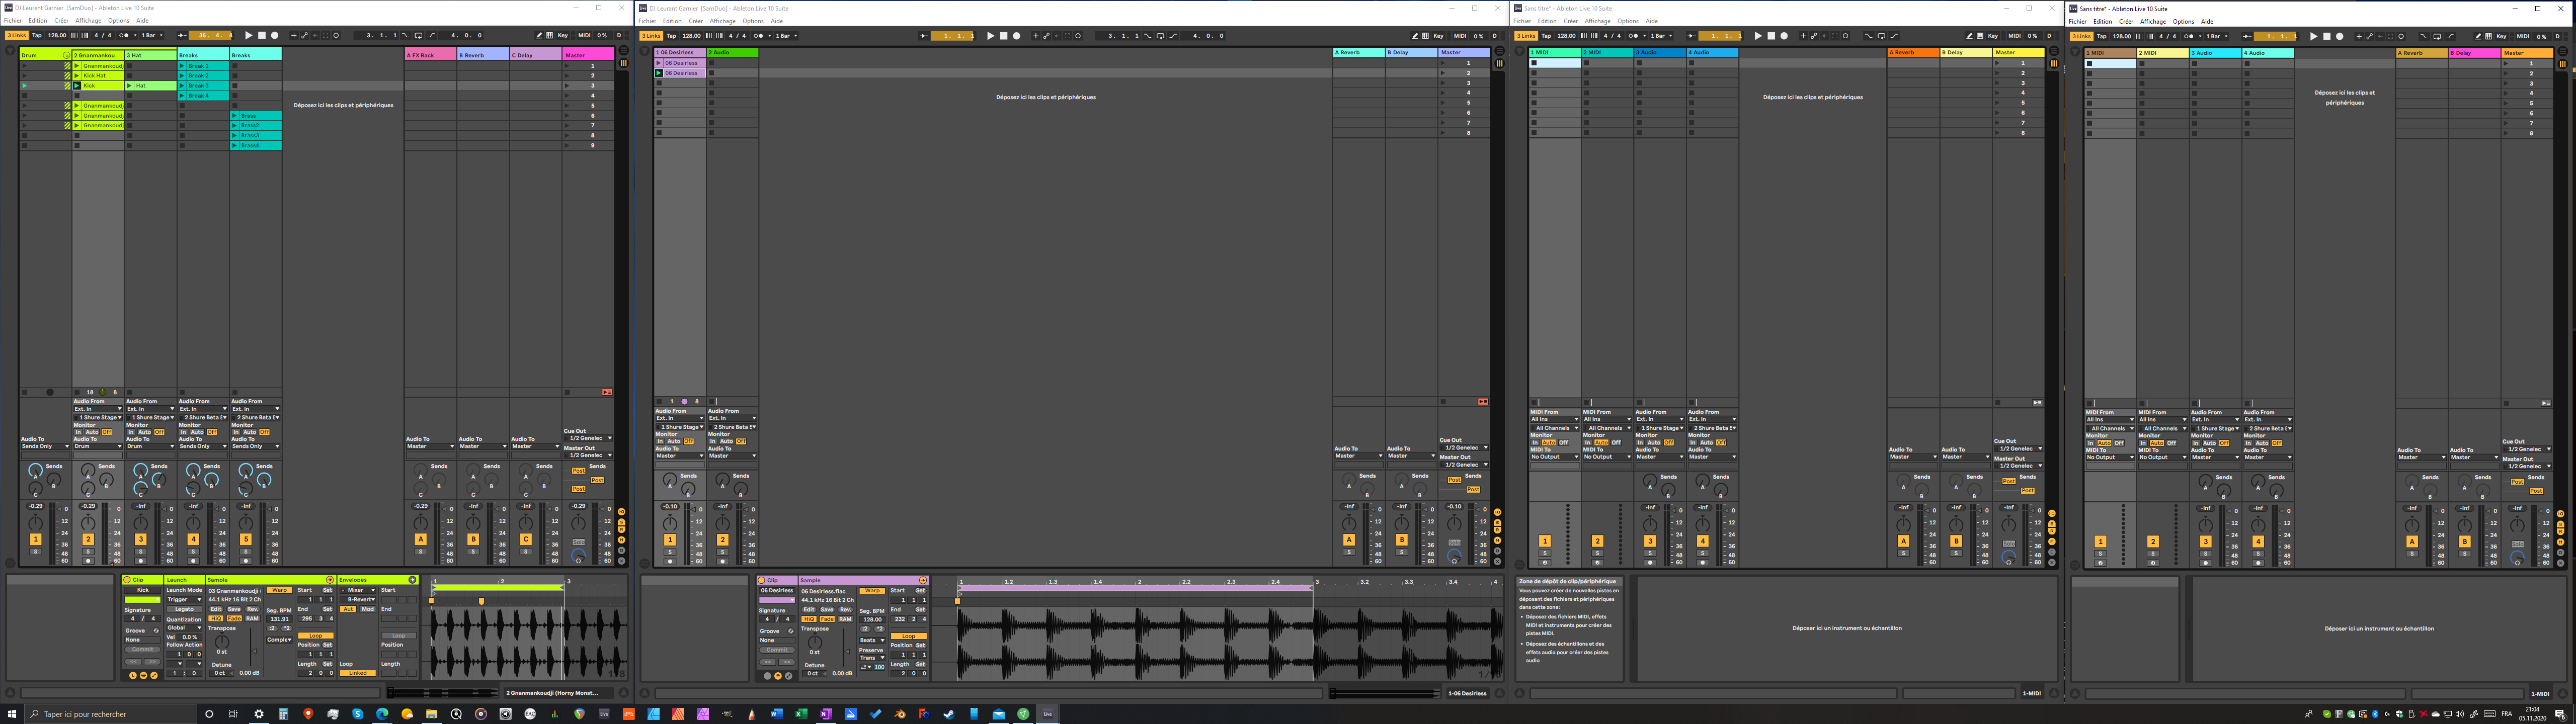Open the Options menu
Viewport: 2576px width, 724px height.
coord(119,20)
